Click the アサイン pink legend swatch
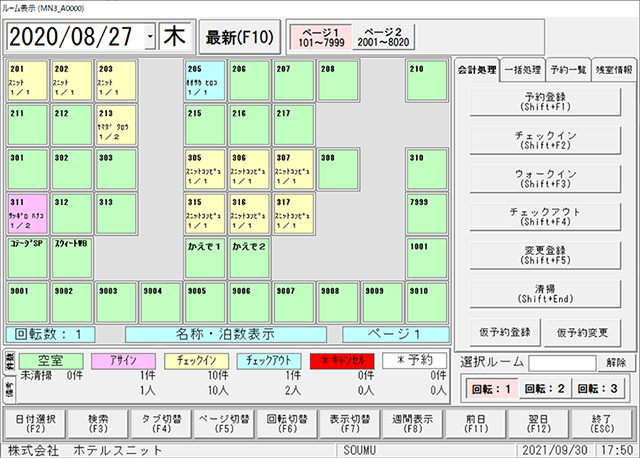Viewport: 640px width, 458px height. click(123, 361)
